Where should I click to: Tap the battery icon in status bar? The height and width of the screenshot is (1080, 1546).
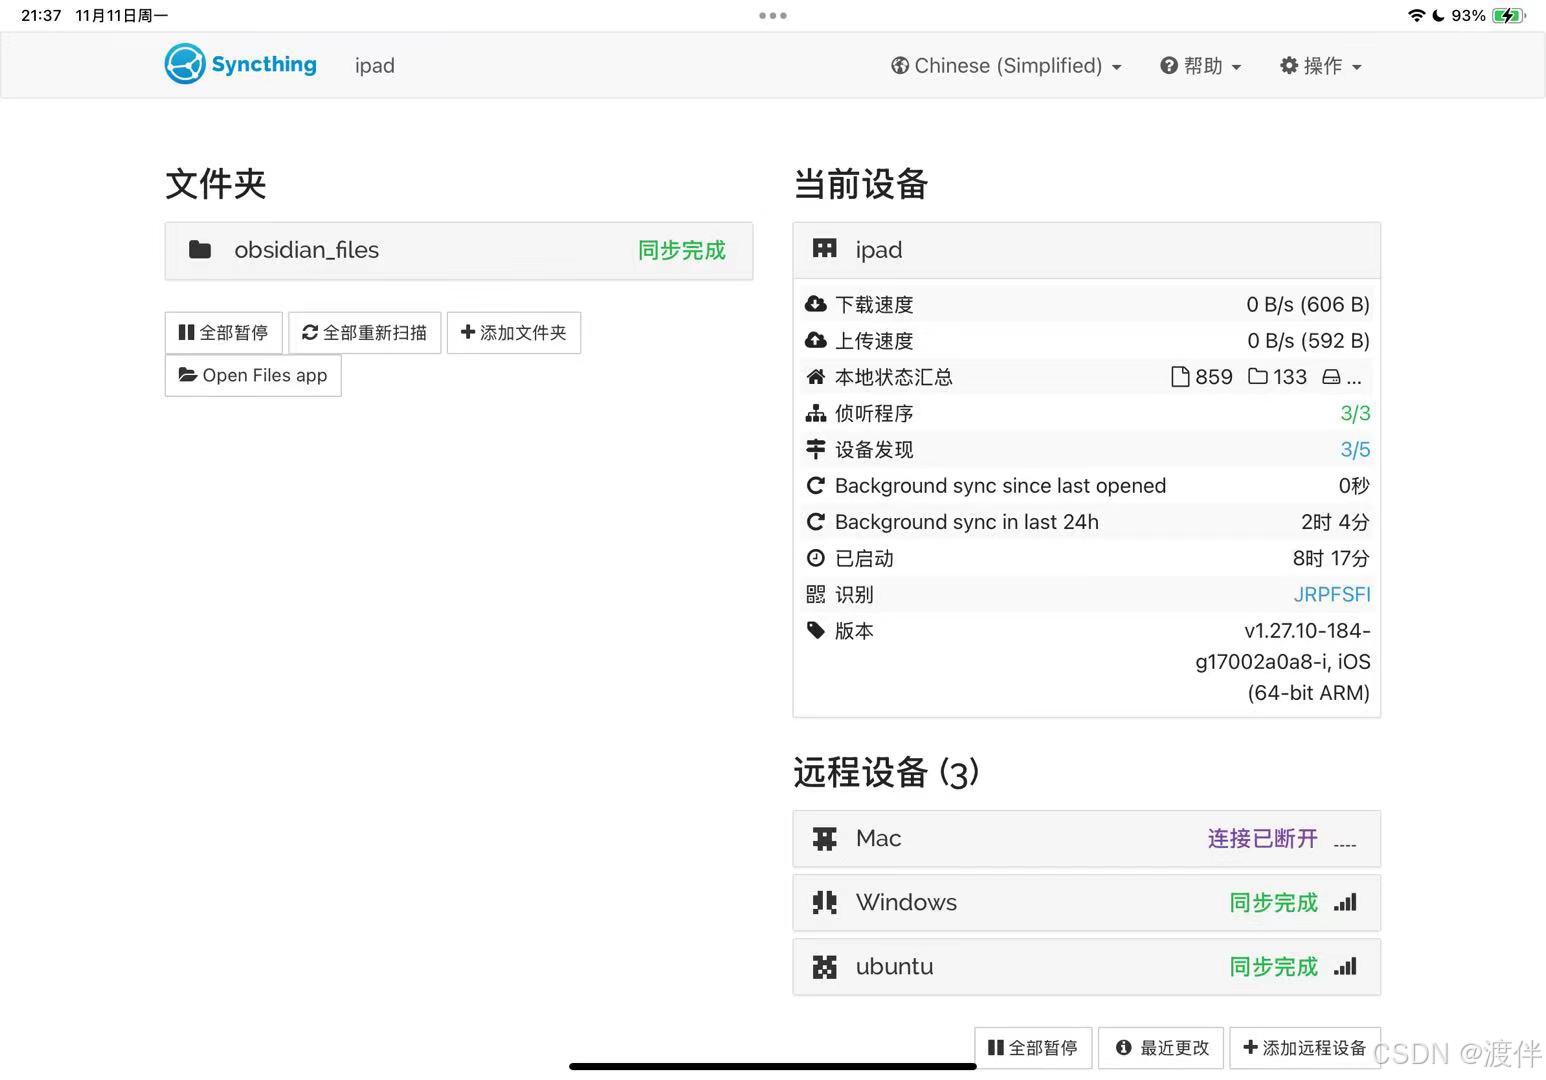[x=1508, y=15]
